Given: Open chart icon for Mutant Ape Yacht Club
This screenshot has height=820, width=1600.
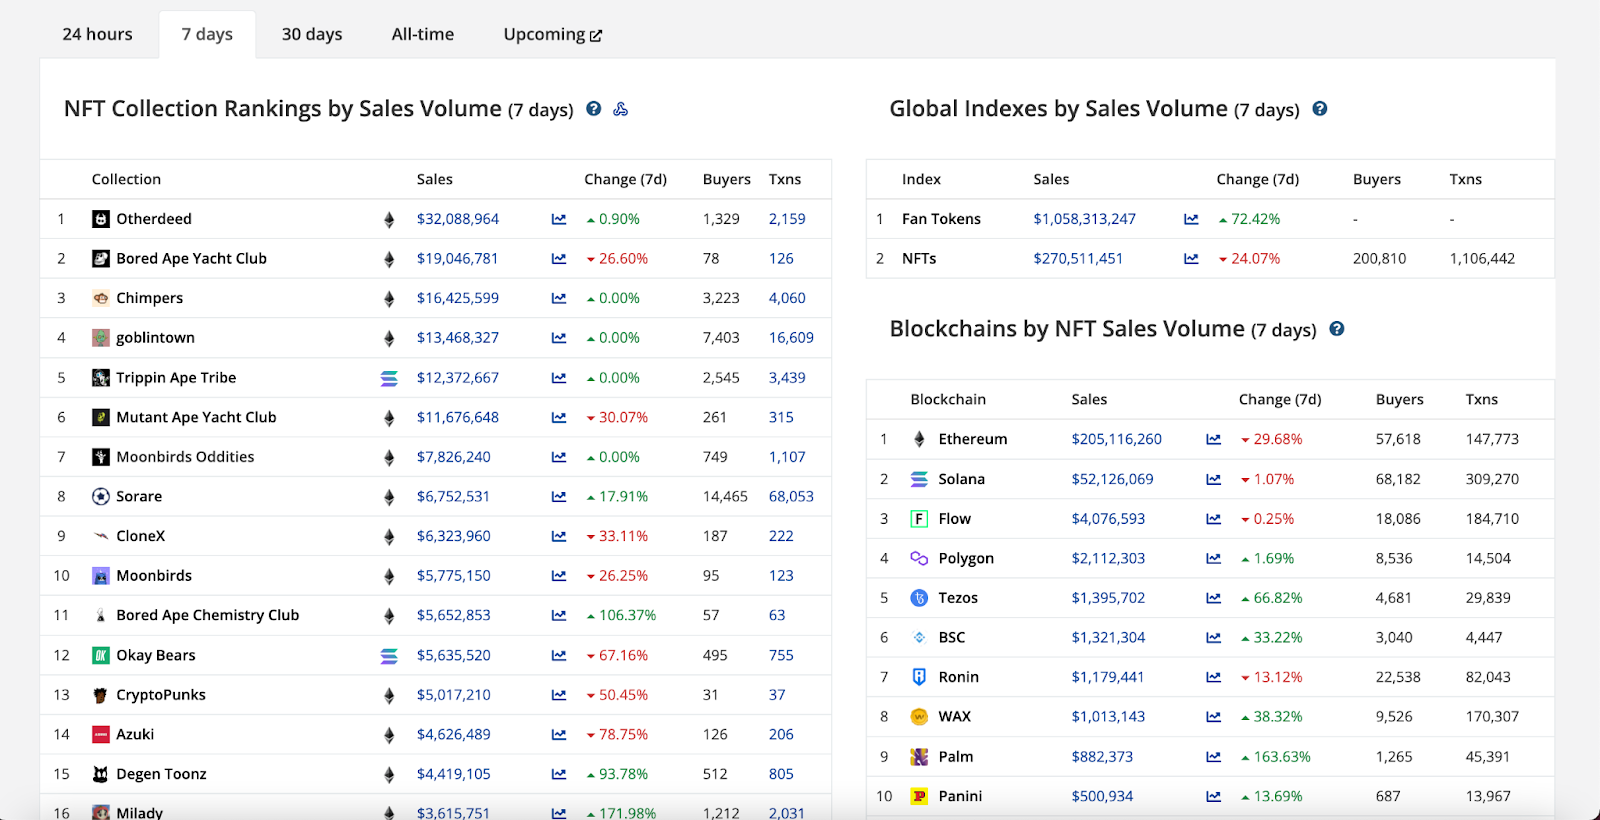Looking at the screenshot, I should (559, 417).
